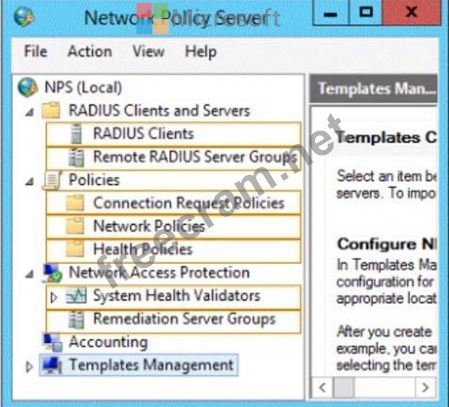The image size is (449, 407).
Task: Open the Help menu
Action: [x=201, y=52]
